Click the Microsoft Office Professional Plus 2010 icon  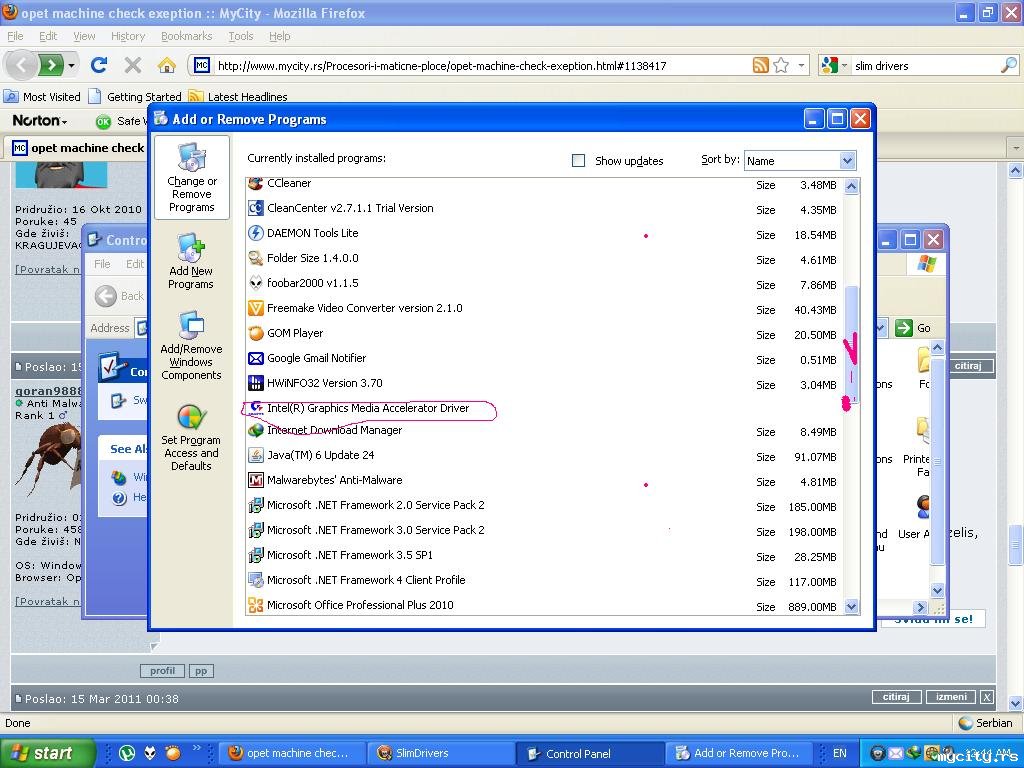(256, 605)
